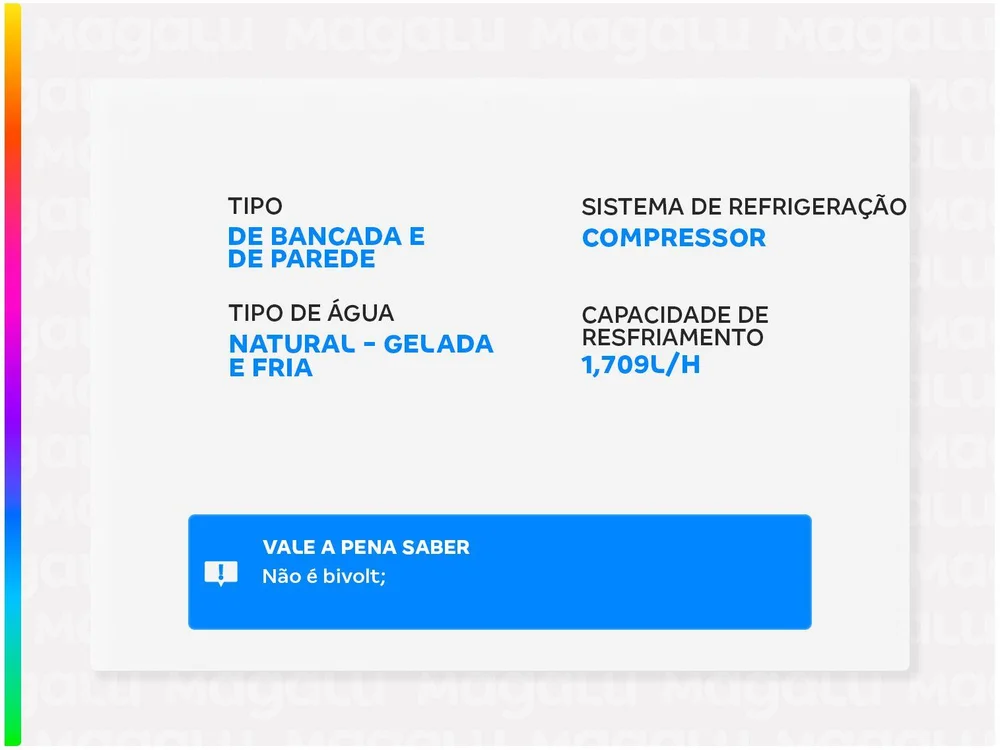
Task: Select the SISTEMA DE REFRIGERAÇÃO label
Action: tap(744, 207)
